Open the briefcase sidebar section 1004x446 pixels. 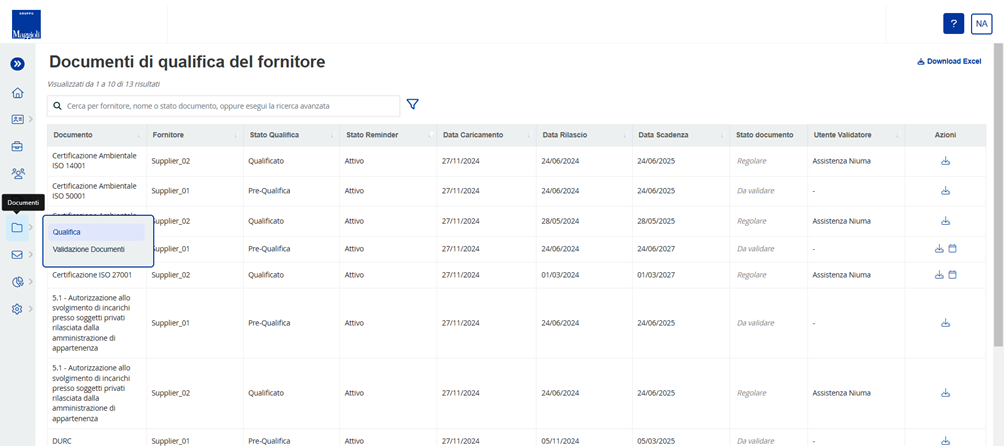coord(17,147)
